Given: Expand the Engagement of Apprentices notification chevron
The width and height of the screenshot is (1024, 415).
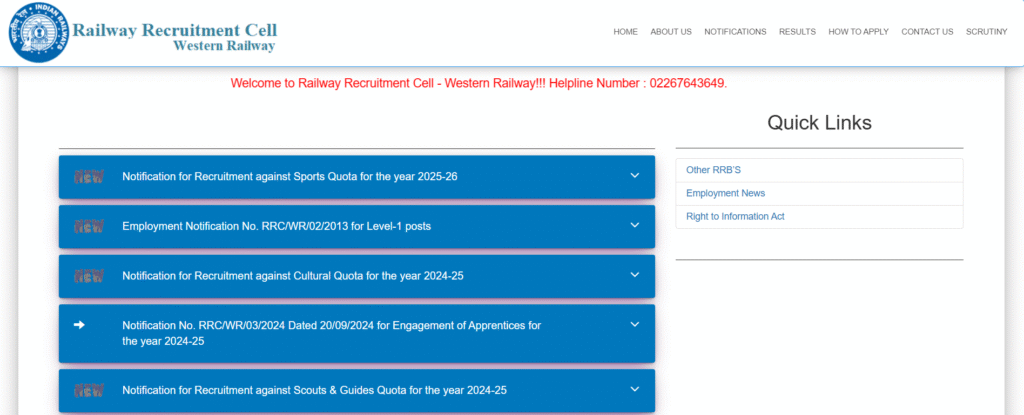Looking at the screenshot, I should (634, 325).
